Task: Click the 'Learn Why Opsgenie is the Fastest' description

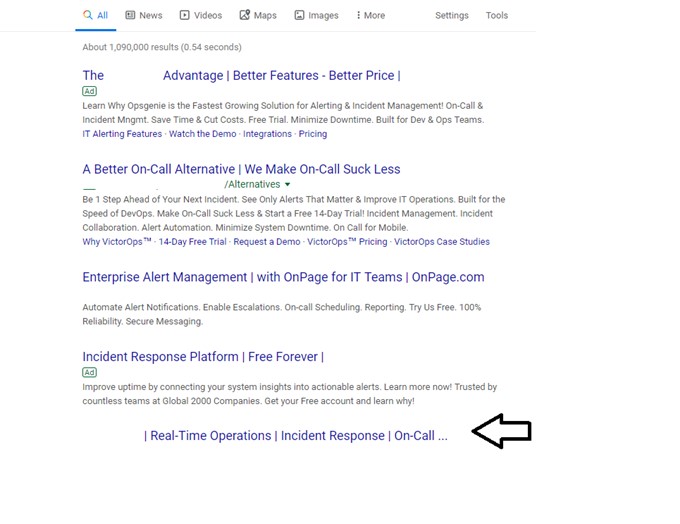Action: [x=283, y=113]
